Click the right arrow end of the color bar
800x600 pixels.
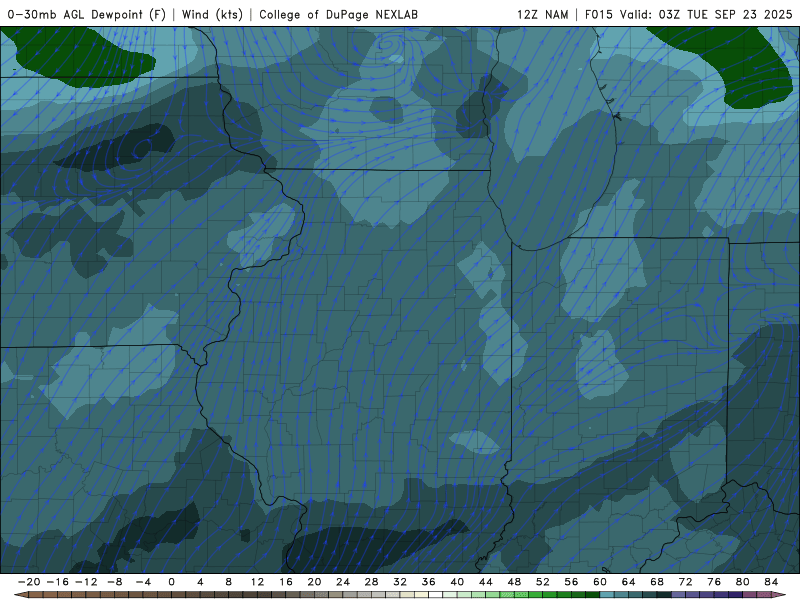tap(779, 595)
